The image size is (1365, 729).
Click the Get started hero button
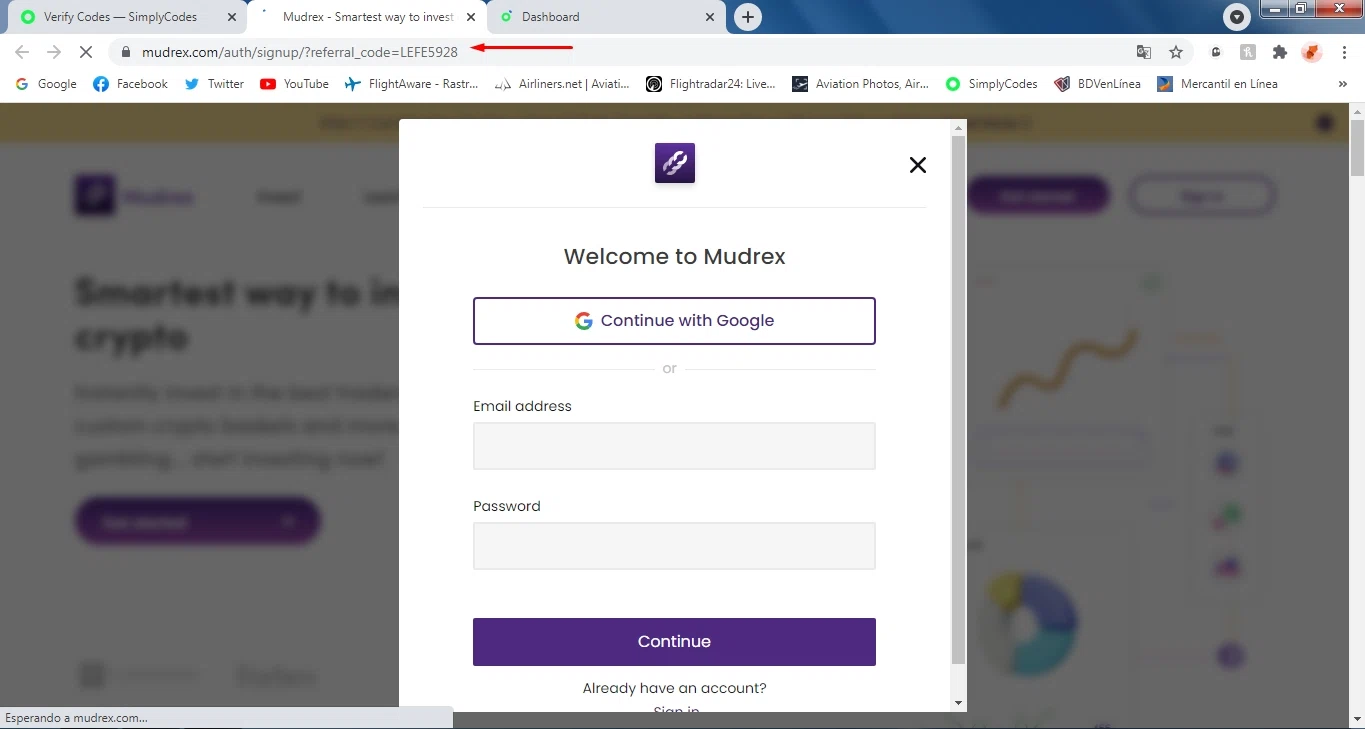click(x=198, y=521)
